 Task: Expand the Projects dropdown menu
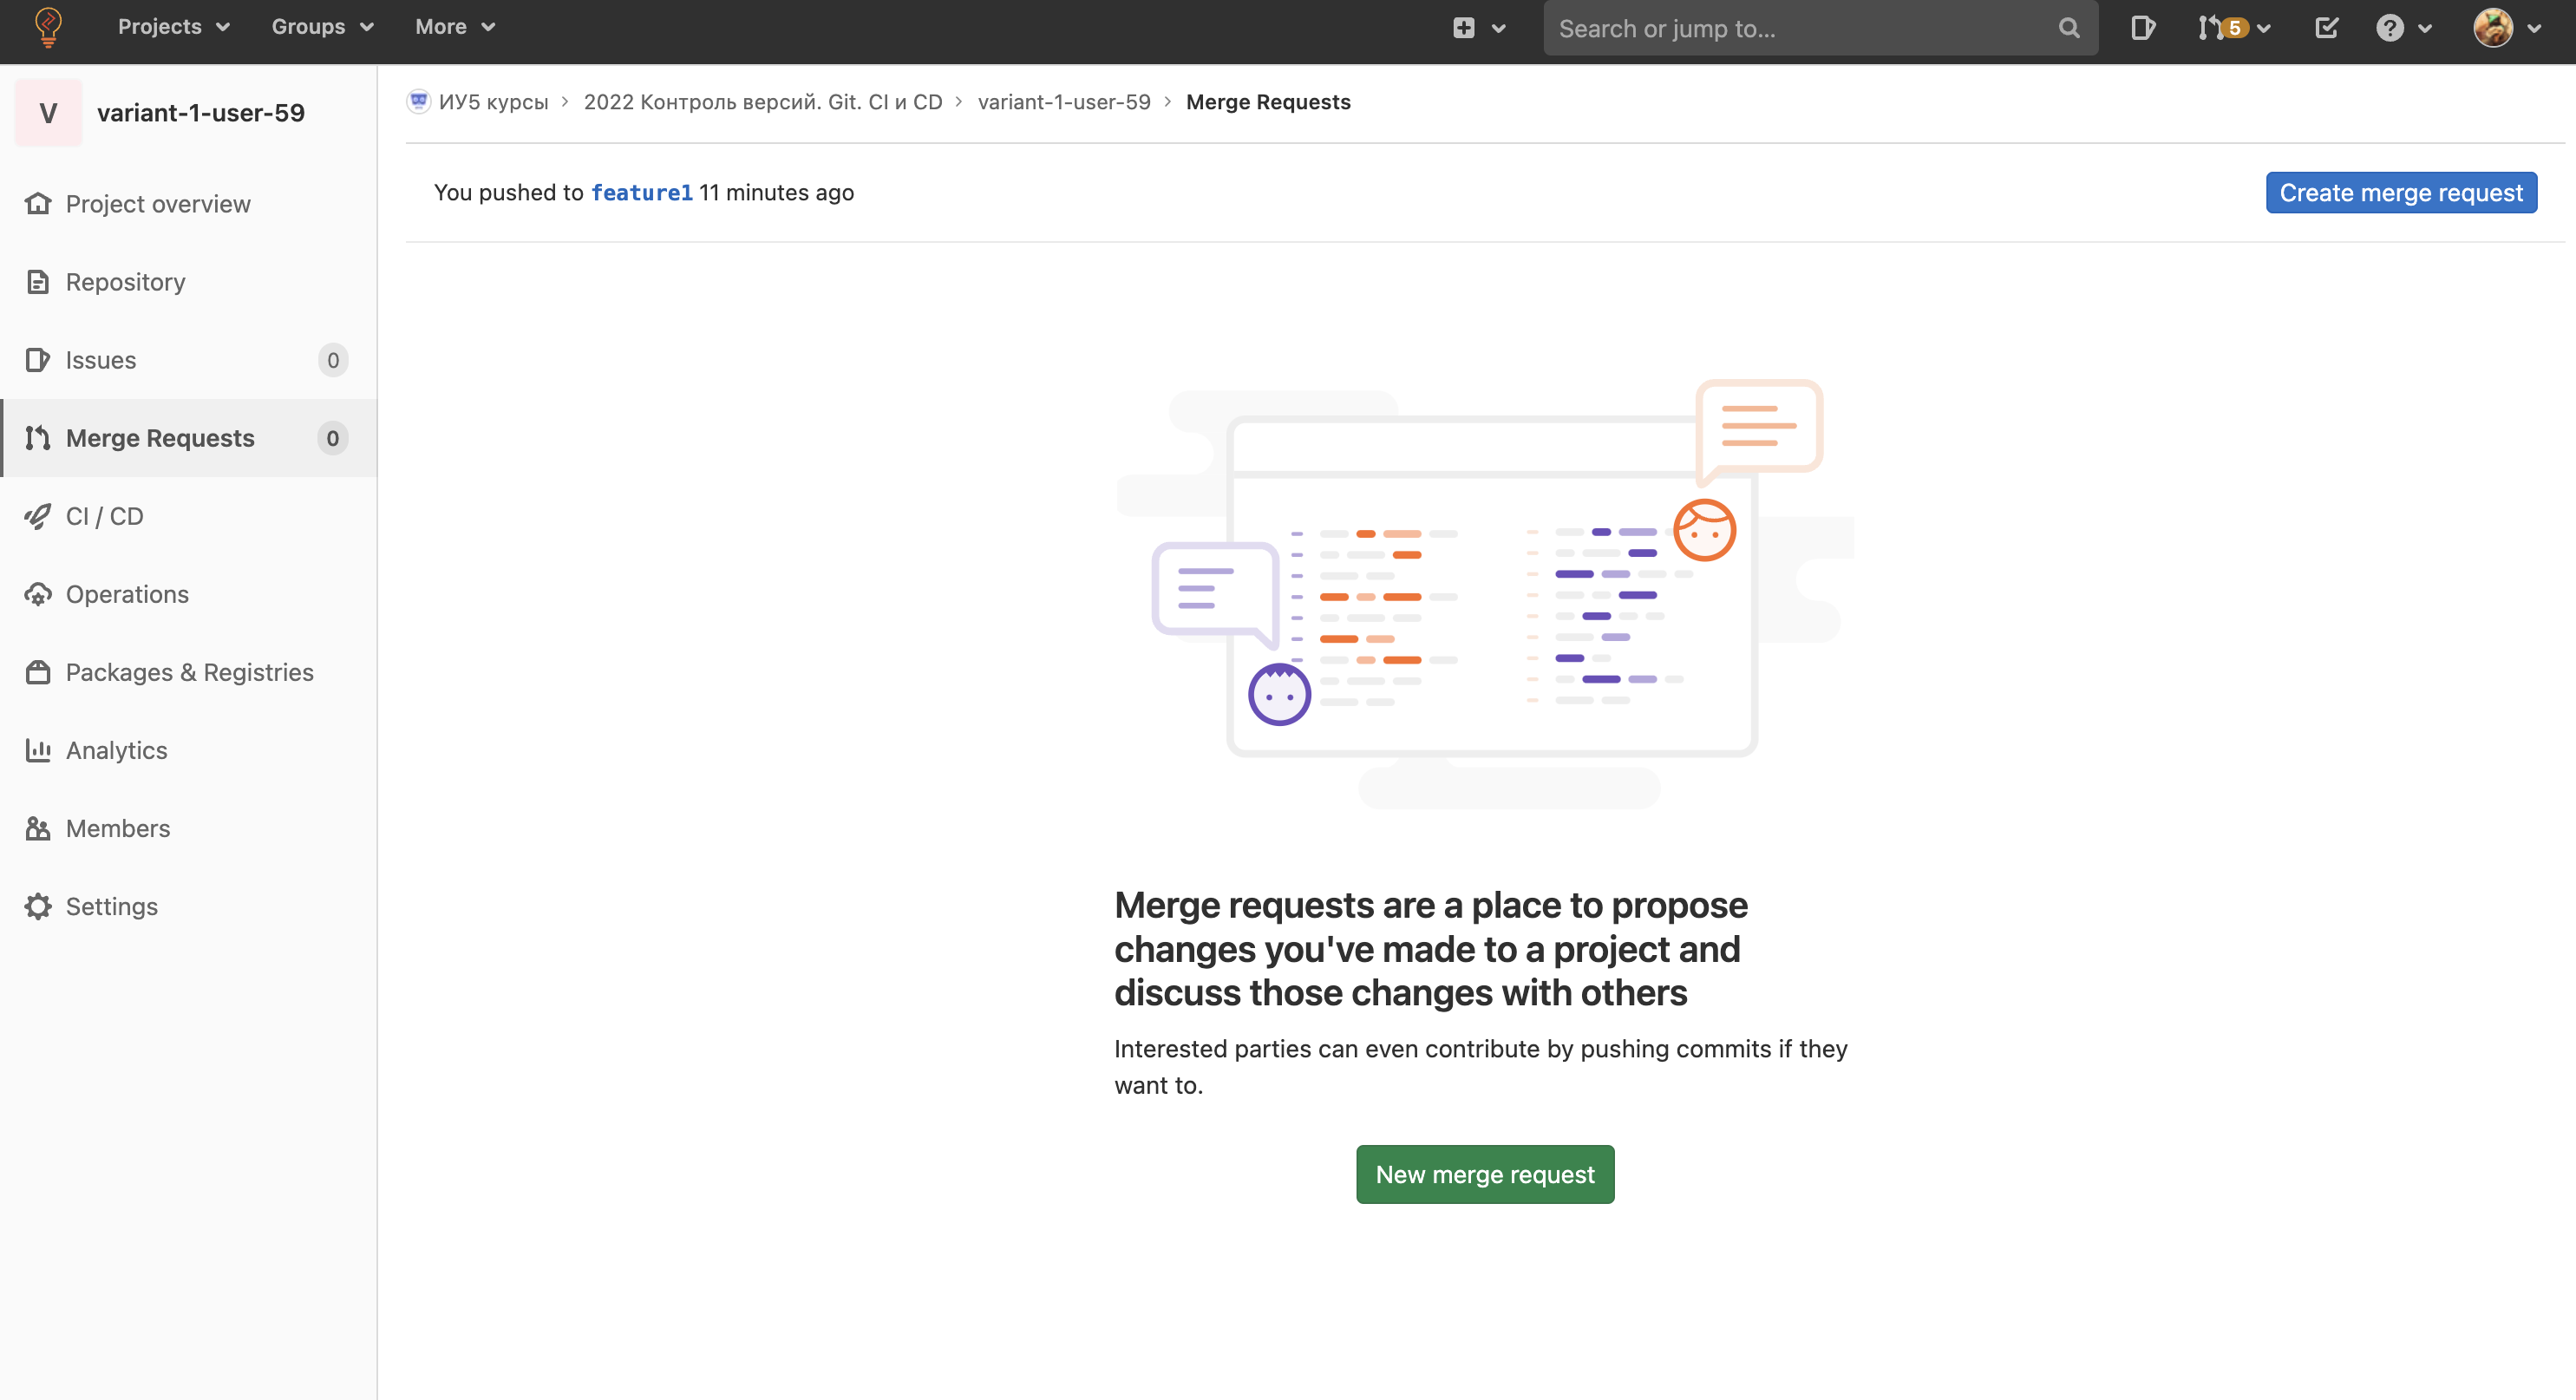point(173,27)
